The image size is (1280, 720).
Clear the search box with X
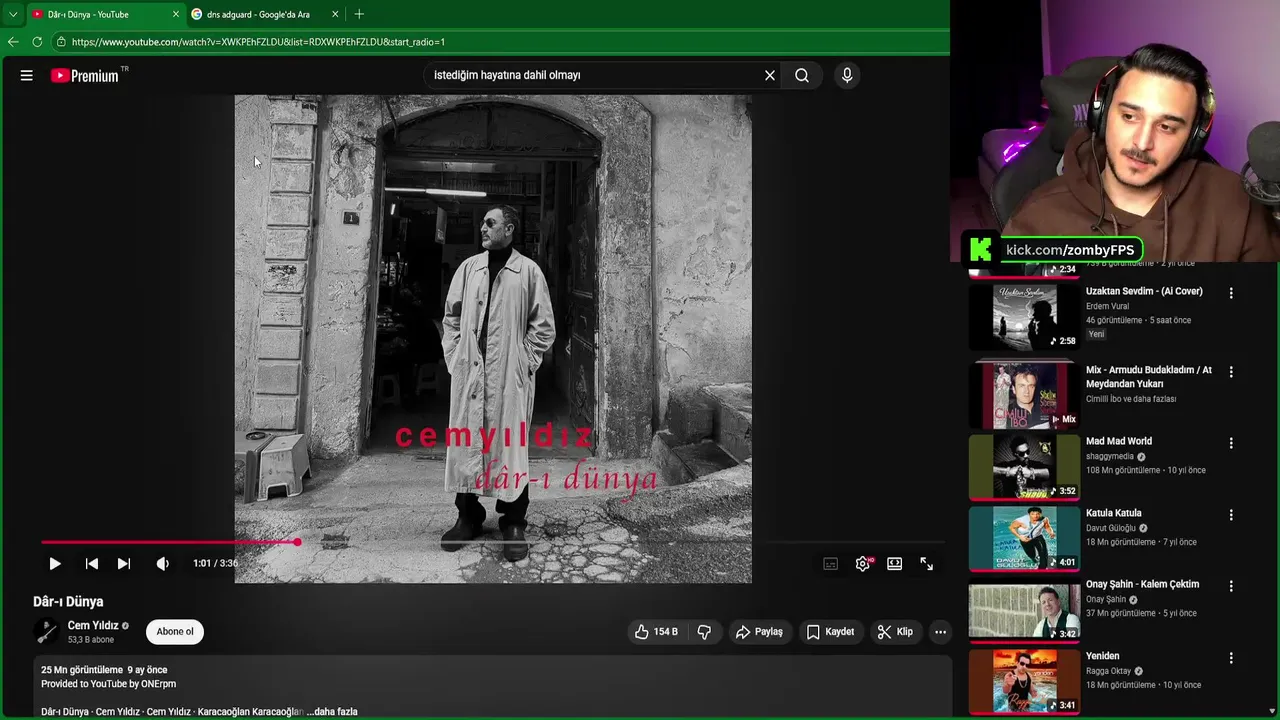click(x=770, y=75)
